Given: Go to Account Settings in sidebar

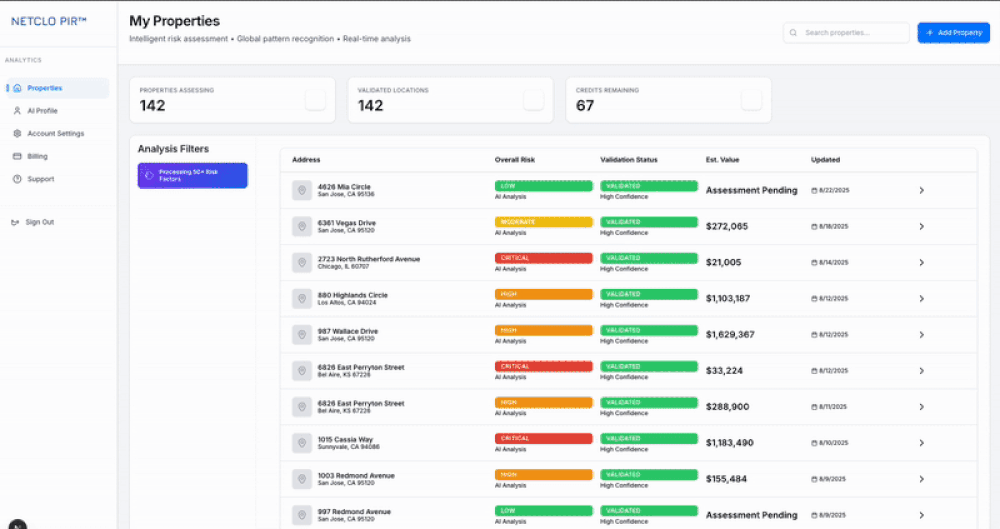Looking at the screenshot, I should (55, 133).
